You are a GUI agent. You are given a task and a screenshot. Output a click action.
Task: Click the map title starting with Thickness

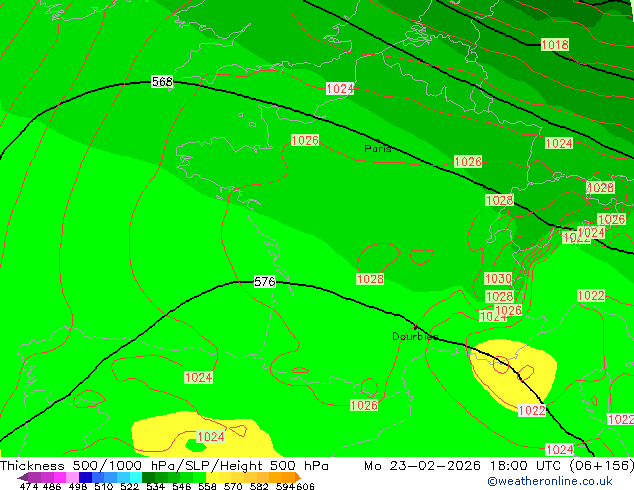pos(164,466)
